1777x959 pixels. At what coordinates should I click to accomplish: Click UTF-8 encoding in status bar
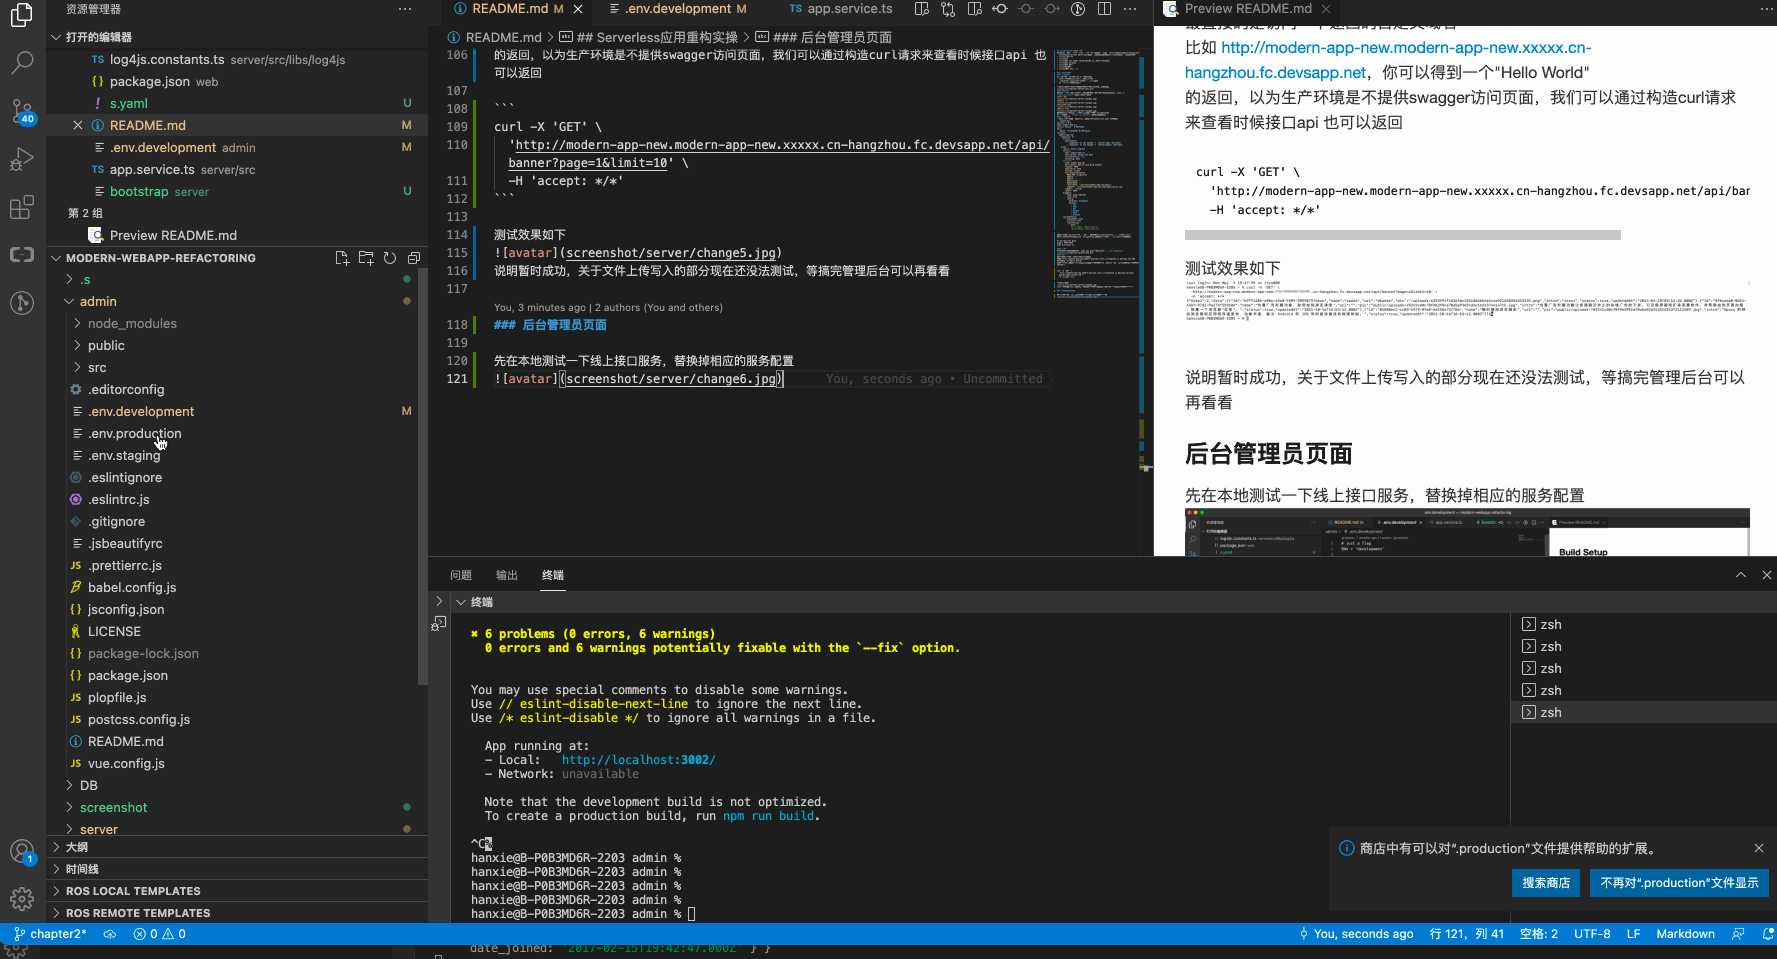(1592, 934)
